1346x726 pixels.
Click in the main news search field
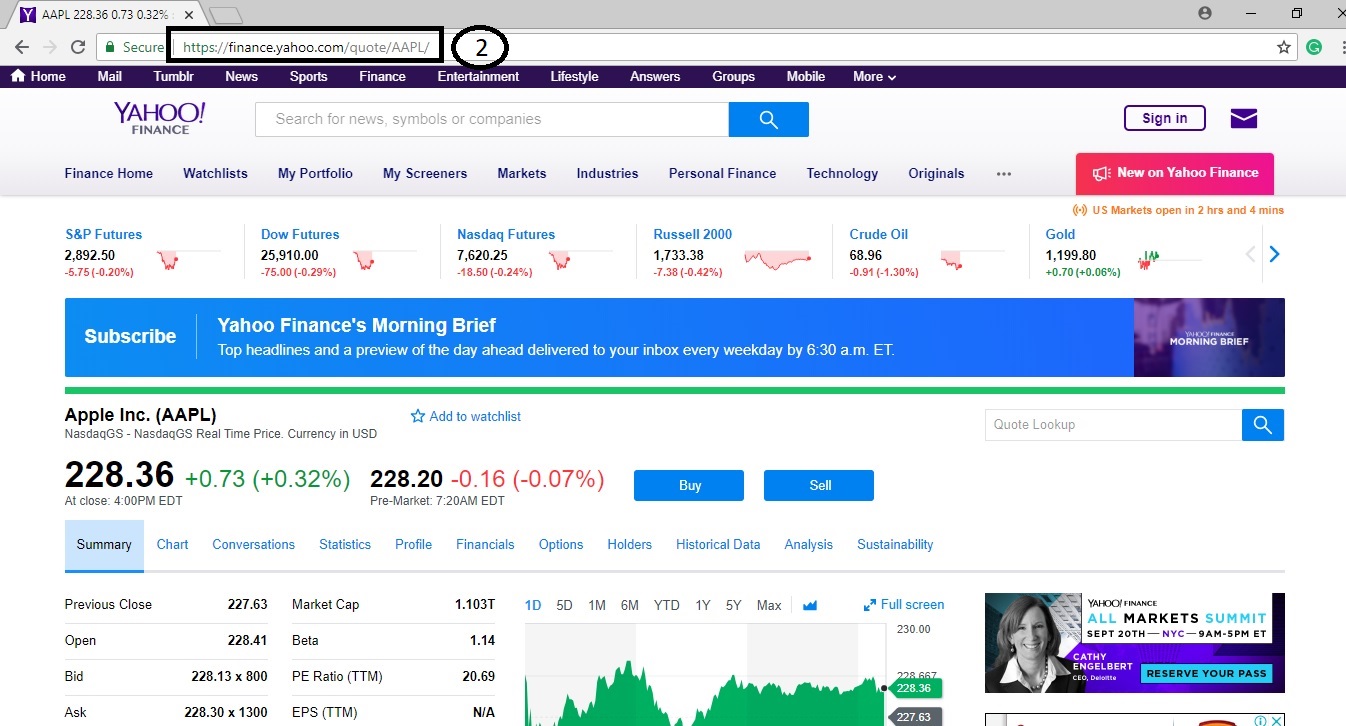tap(492, 119)
